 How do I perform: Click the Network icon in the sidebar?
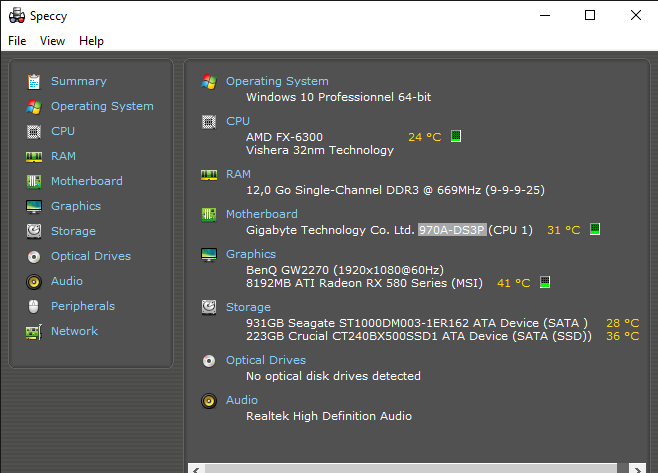tap(34, 331)
